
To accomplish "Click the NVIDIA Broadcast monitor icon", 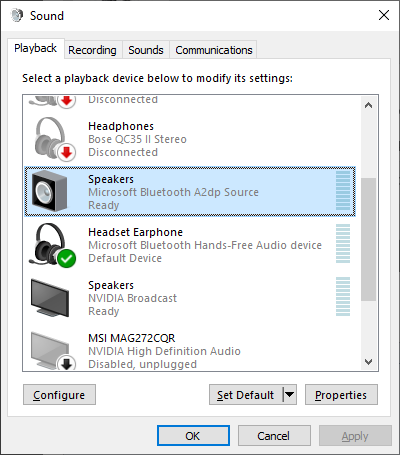I will pos(50,298).
